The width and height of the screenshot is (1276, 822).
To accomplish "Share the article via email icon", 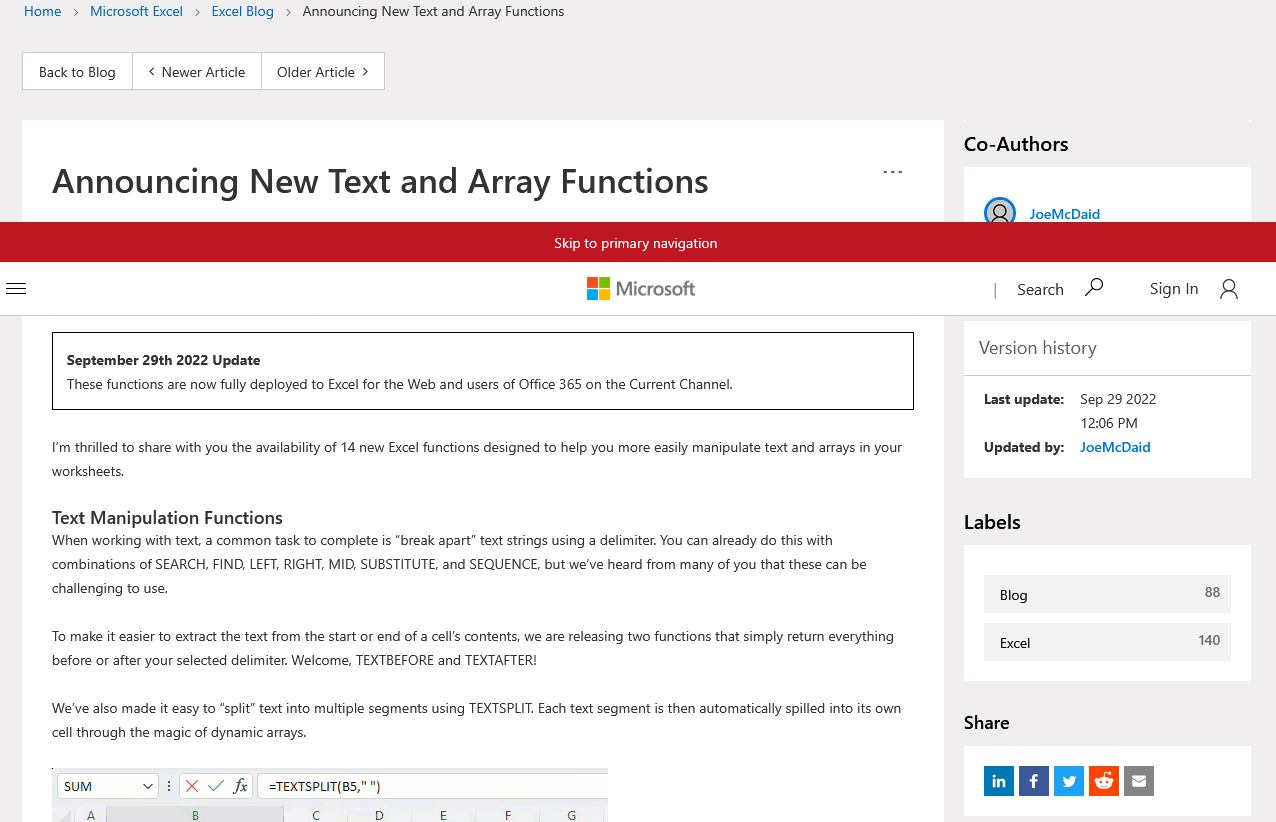I will [x=1139, y=781].
